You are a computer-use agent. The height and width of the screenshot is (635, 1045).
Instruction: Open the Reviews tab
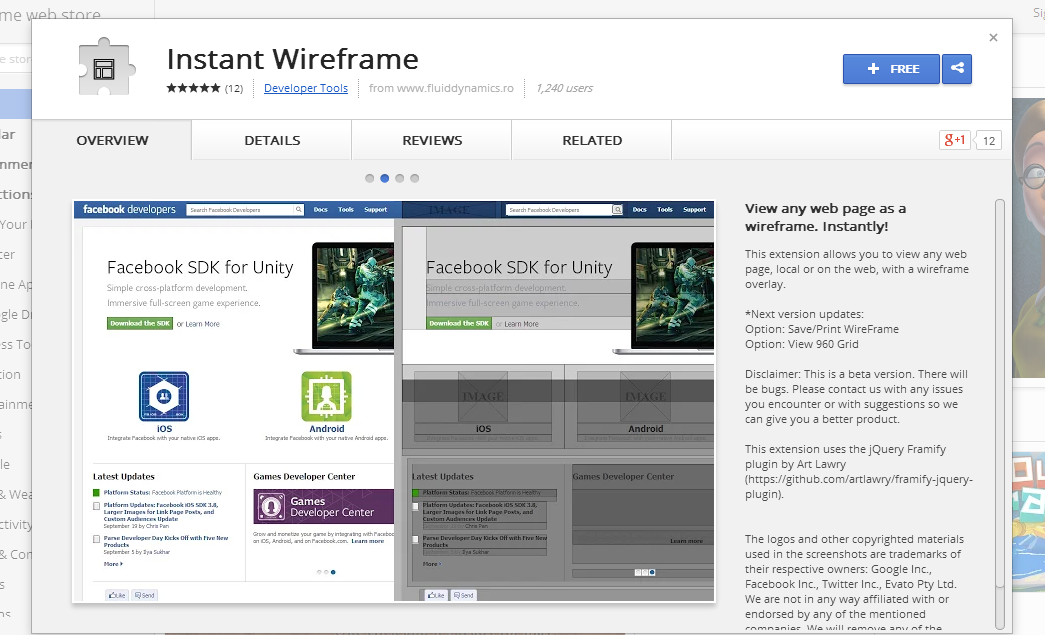[432, 141]
